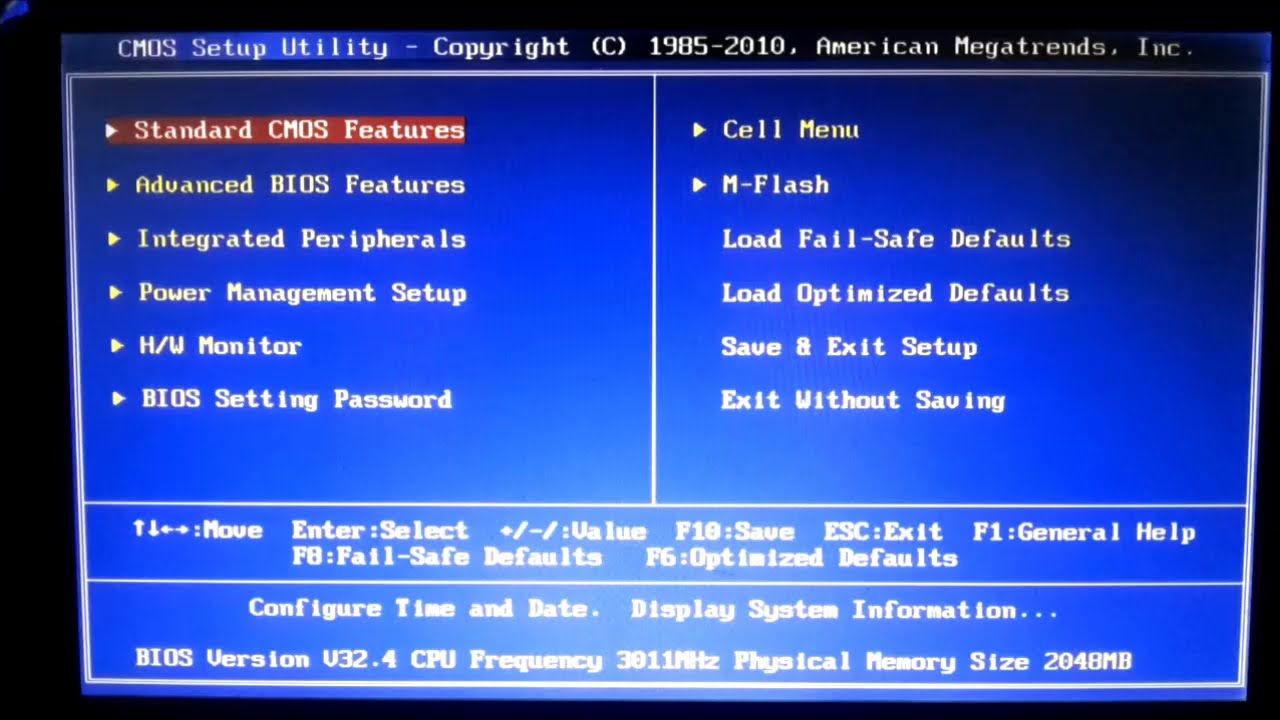Click the "ESC:Exit" key hint
Image resolution: width=1280 pixels, height=720 pixels.
pos(883,532)
